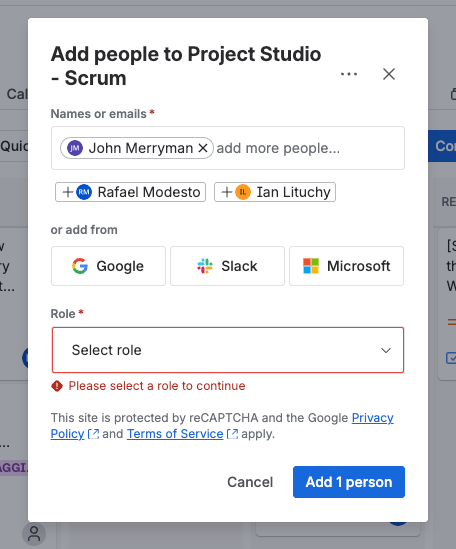The height and width of the screenshot is (549, 456).
Task: Open the Google Privacy Policy link
Action: click(x=372, y=418)
